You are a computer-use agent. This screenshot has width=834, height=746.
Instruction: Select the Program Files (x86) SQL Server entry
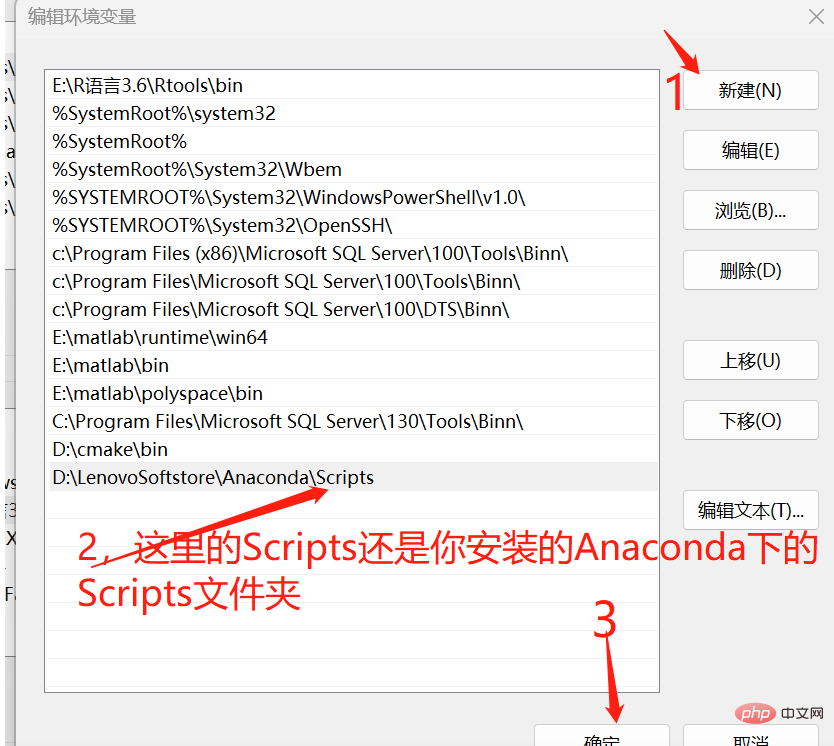[352, 253]
